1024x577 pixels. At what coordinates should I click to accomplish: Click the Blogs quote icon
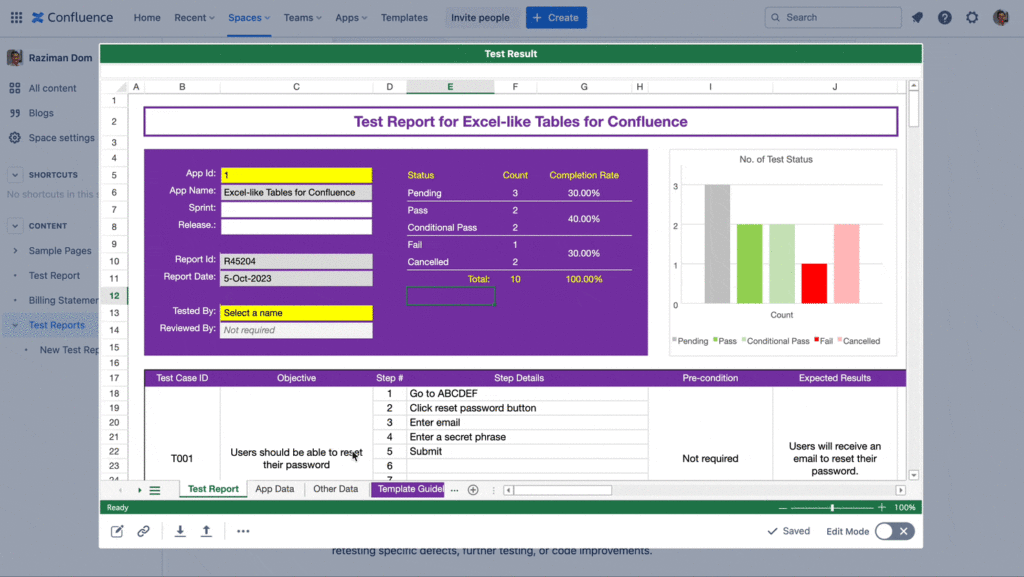(14, 113)
